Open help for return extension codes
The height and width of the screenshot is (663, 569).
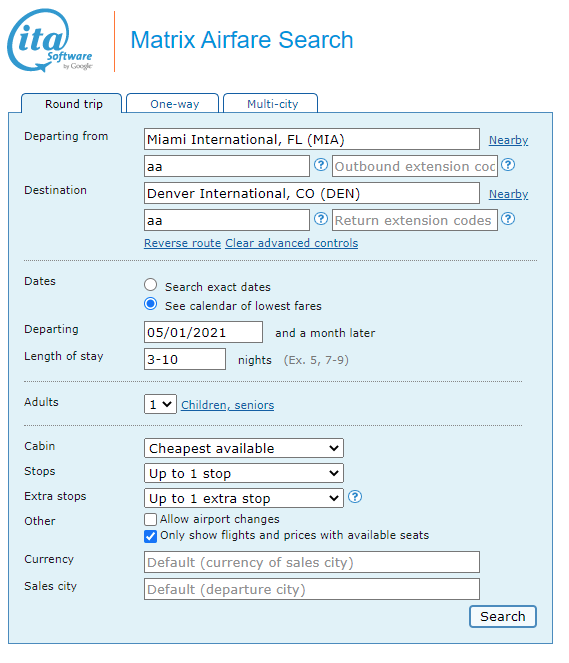tap(508, 219)
